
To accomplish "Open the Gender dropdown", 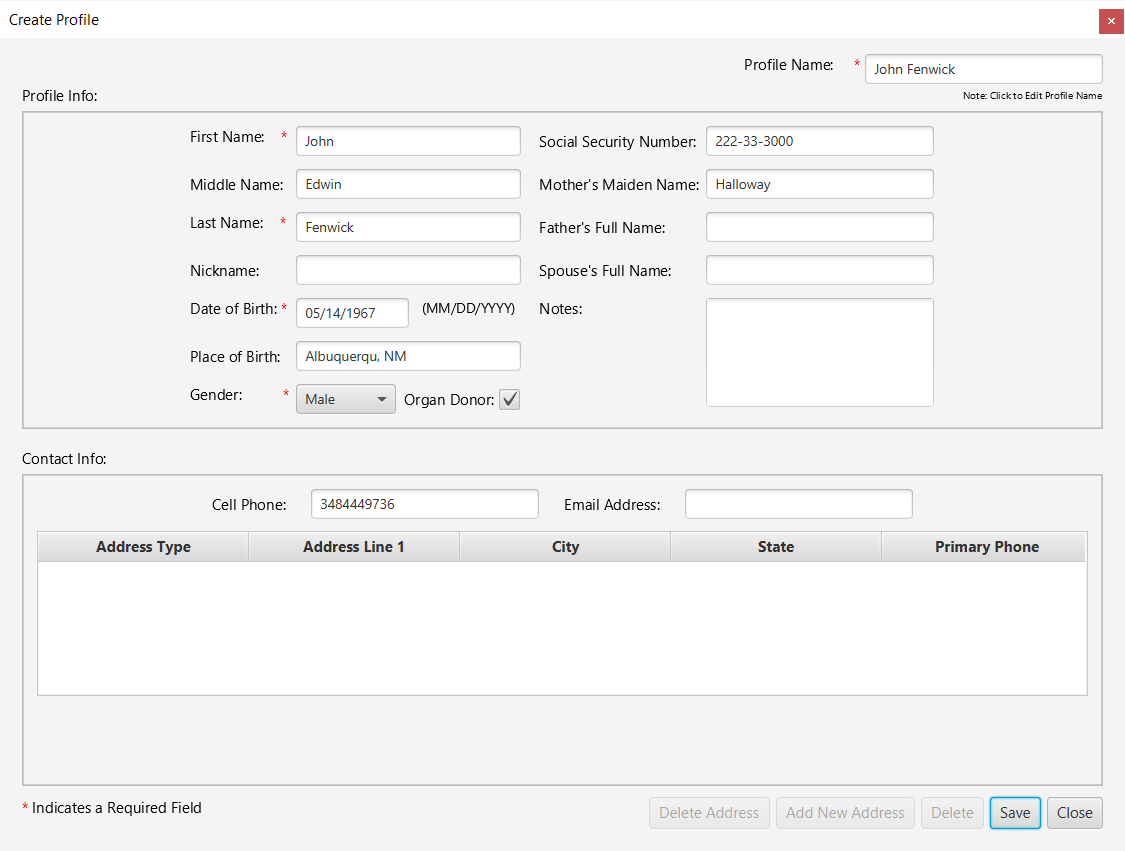I will pyautogui.click(x=345, y=398).
